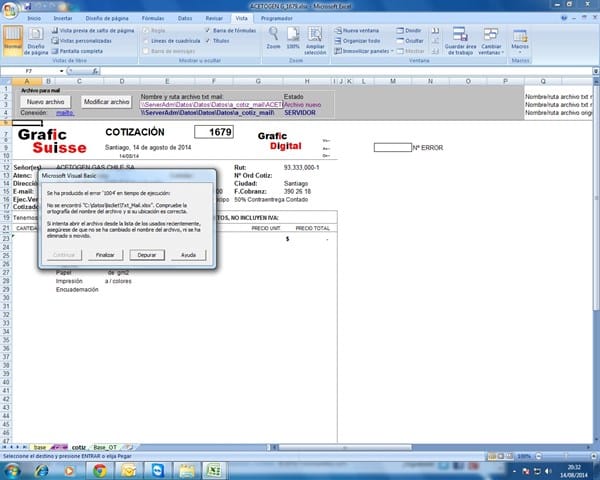Select the Normal view icon
This screenshot has height=480, width=600.
pyautogui.click(x=13, y=42)
